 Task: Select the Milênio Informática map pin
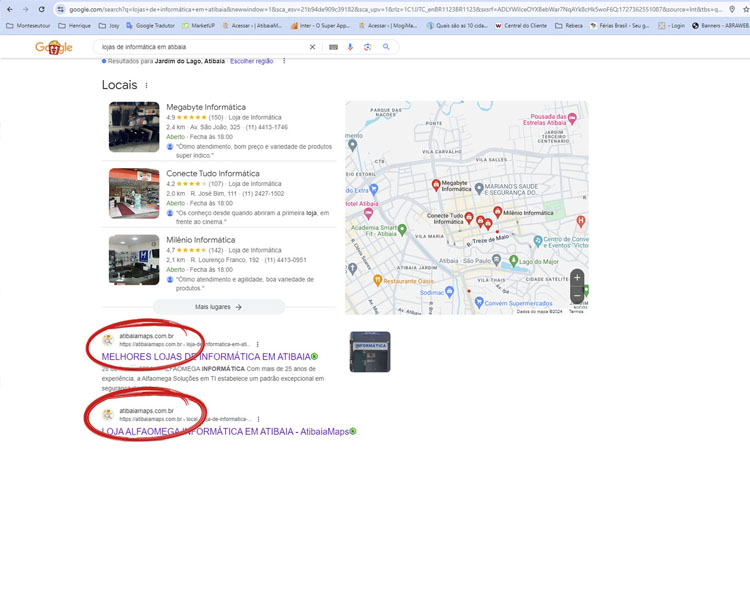click(497, 211)
